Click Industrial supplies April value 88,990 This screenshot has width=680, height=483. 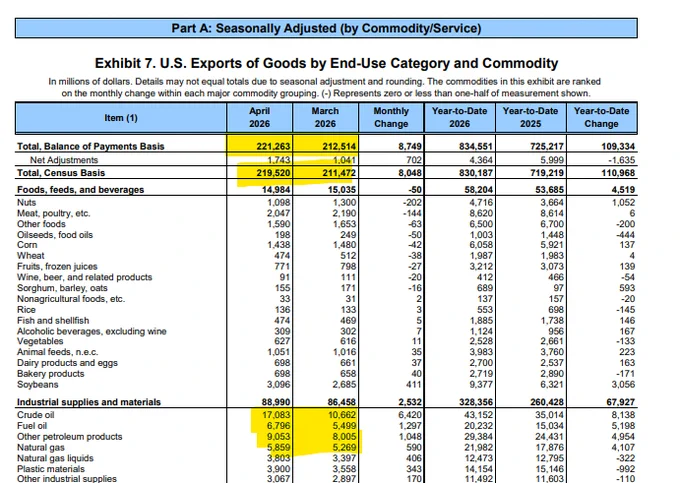[x=276, y=402]
